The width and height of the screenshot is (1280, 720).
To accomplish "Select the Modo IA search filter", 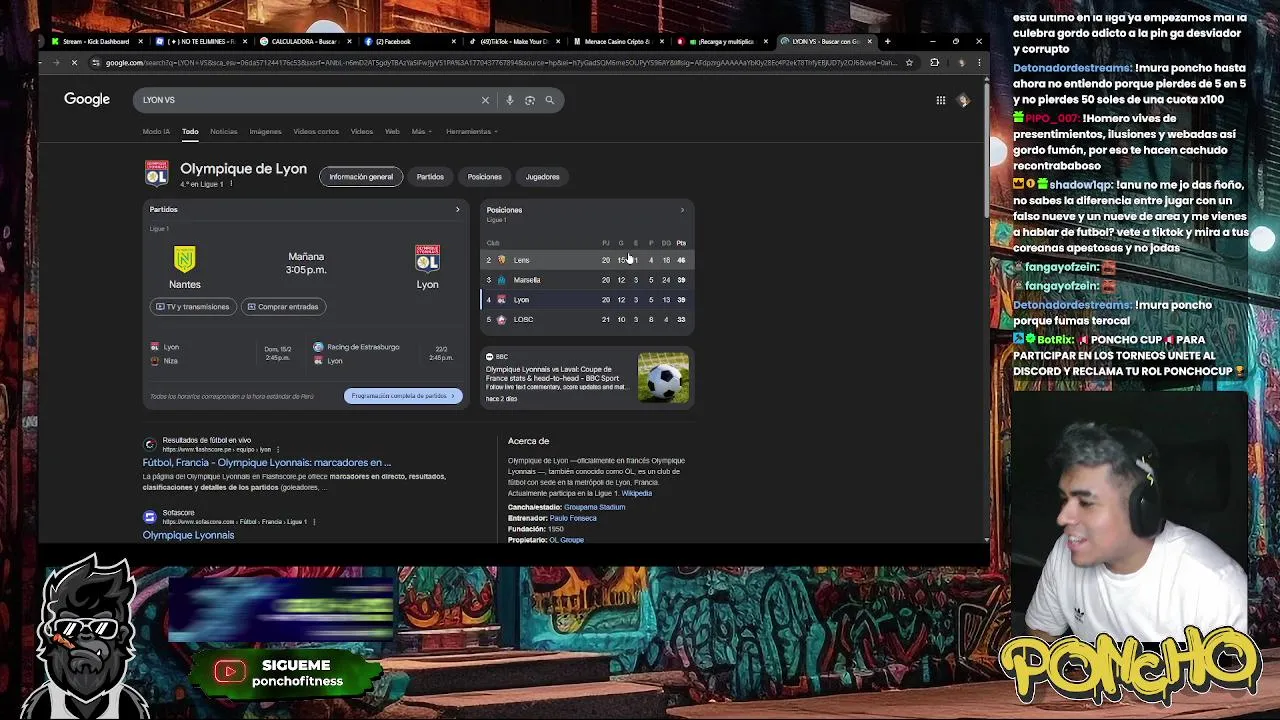I will click(156, 131).
